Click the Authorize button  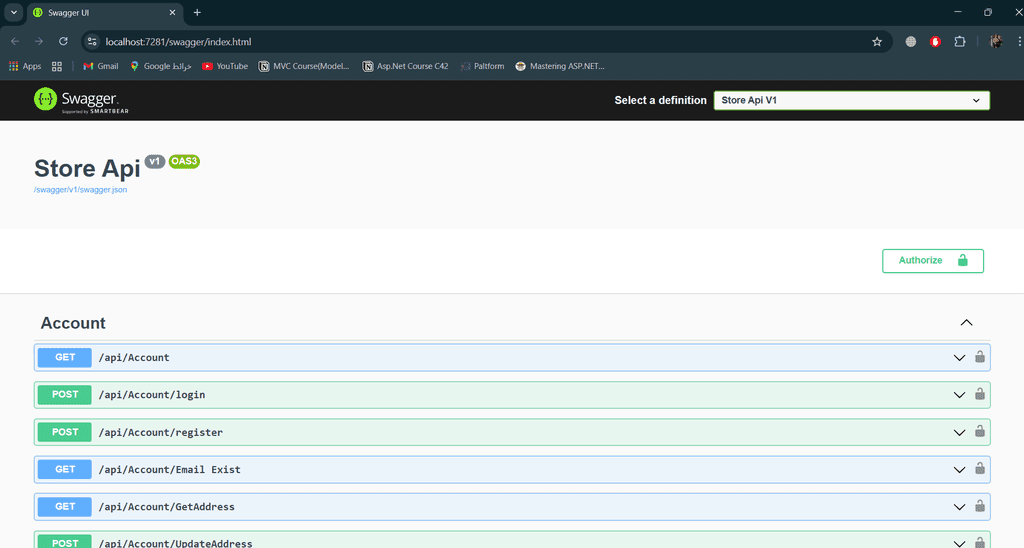(932, 260)
